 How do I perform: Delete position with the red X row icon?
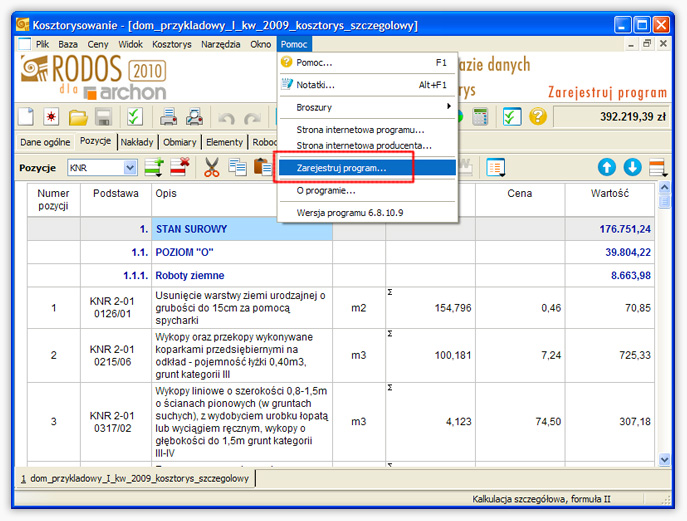pos(180,167)
